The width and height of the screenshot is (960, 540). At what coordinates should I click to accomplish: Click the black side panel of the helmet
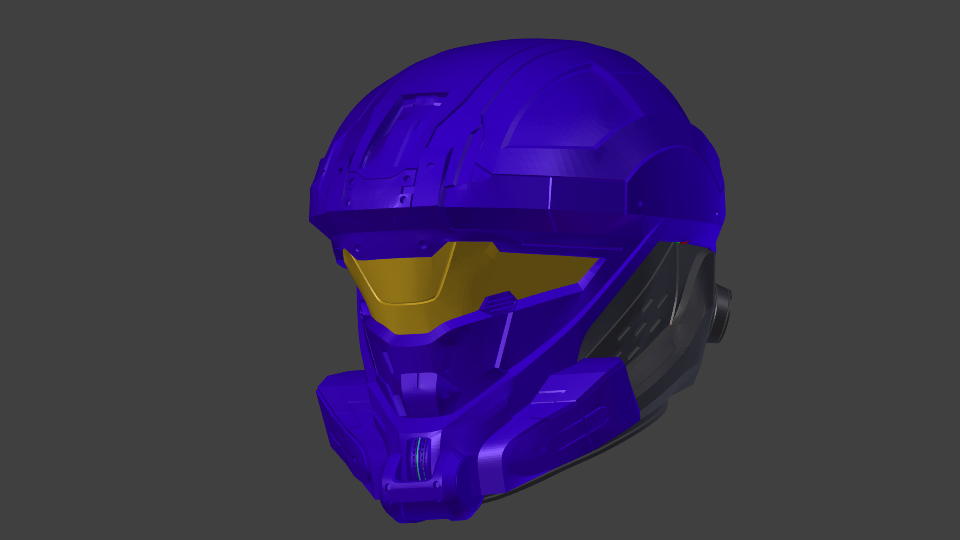(649, 324)
